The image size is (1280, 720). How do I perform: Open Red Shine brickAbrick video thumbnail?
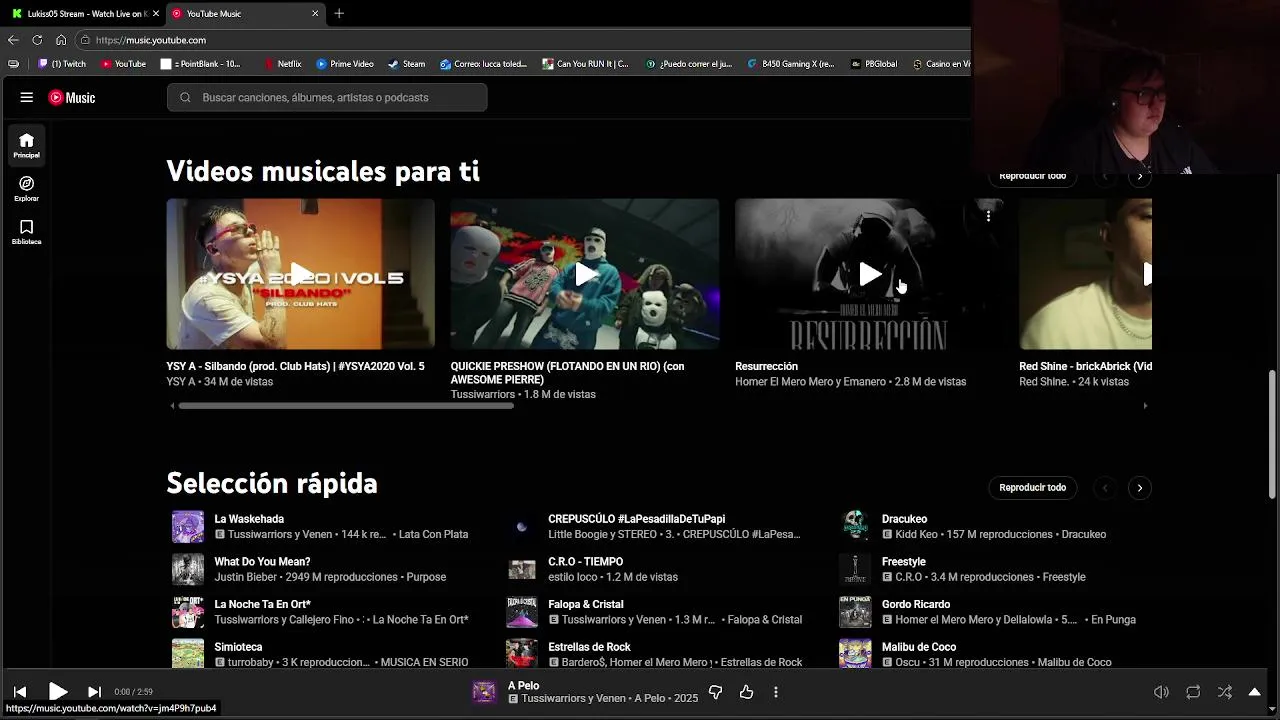point(1085,274)
